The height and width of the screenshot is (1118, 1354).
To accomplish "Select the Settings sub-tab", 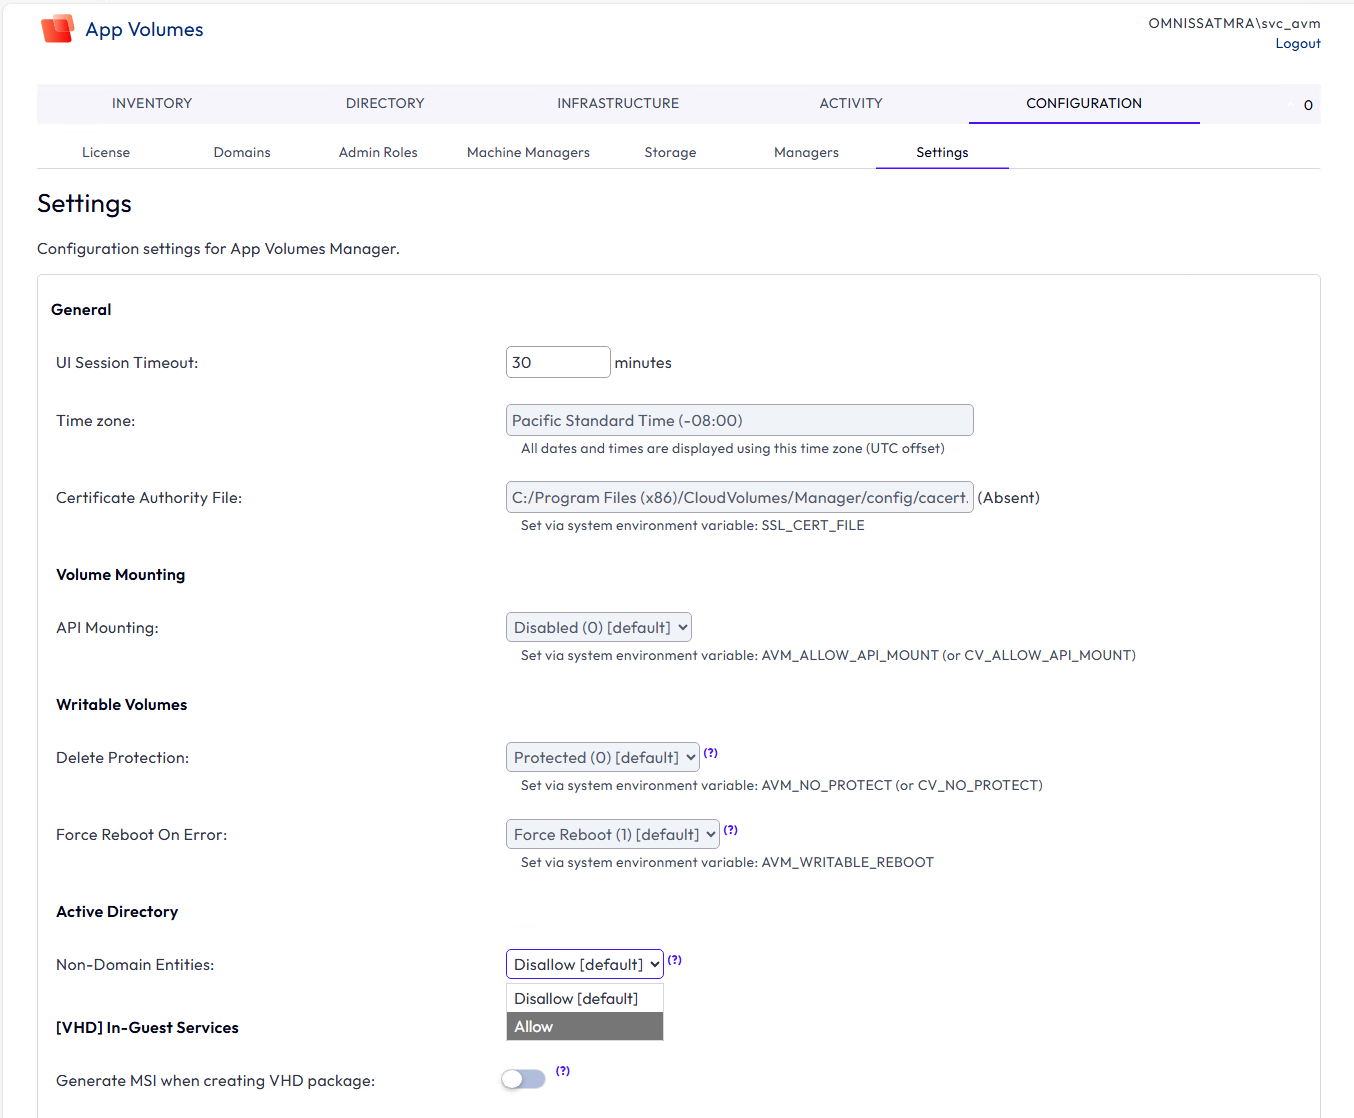I will pos(942,152).
